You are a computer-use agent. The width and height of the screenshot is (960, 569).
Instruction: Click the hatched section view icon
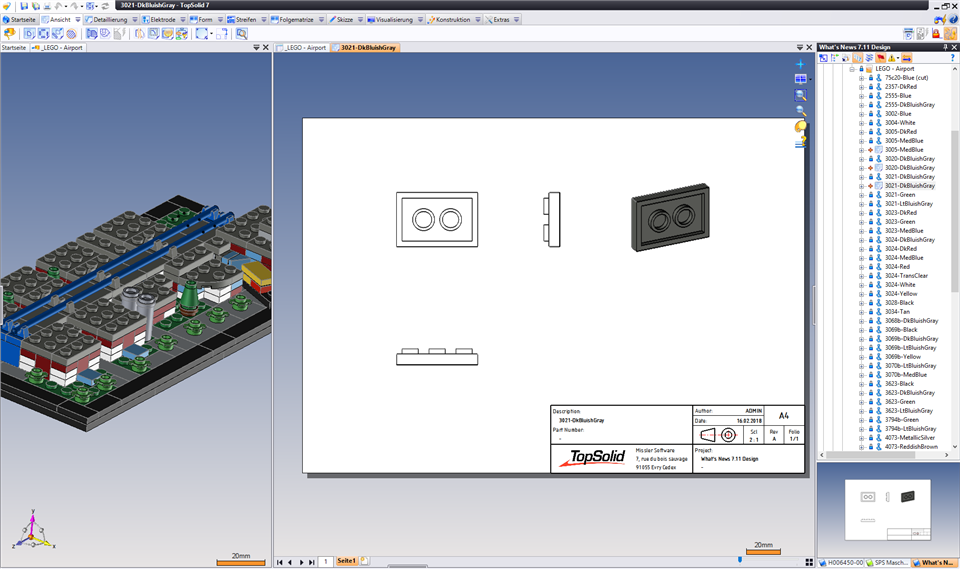tap(72, 34)
